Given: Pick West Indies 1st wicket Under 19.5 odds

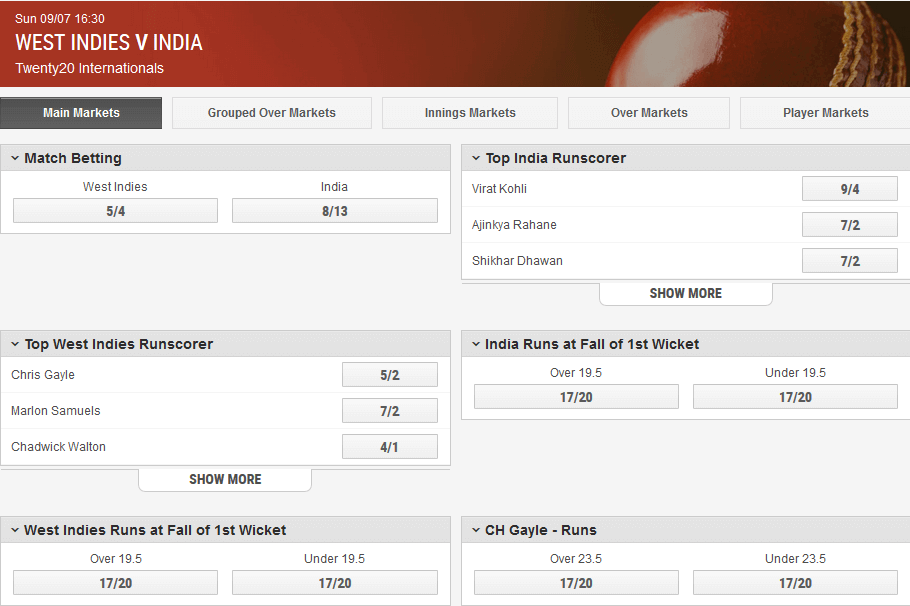Looking at the screenshot, I should coord(335,583).
